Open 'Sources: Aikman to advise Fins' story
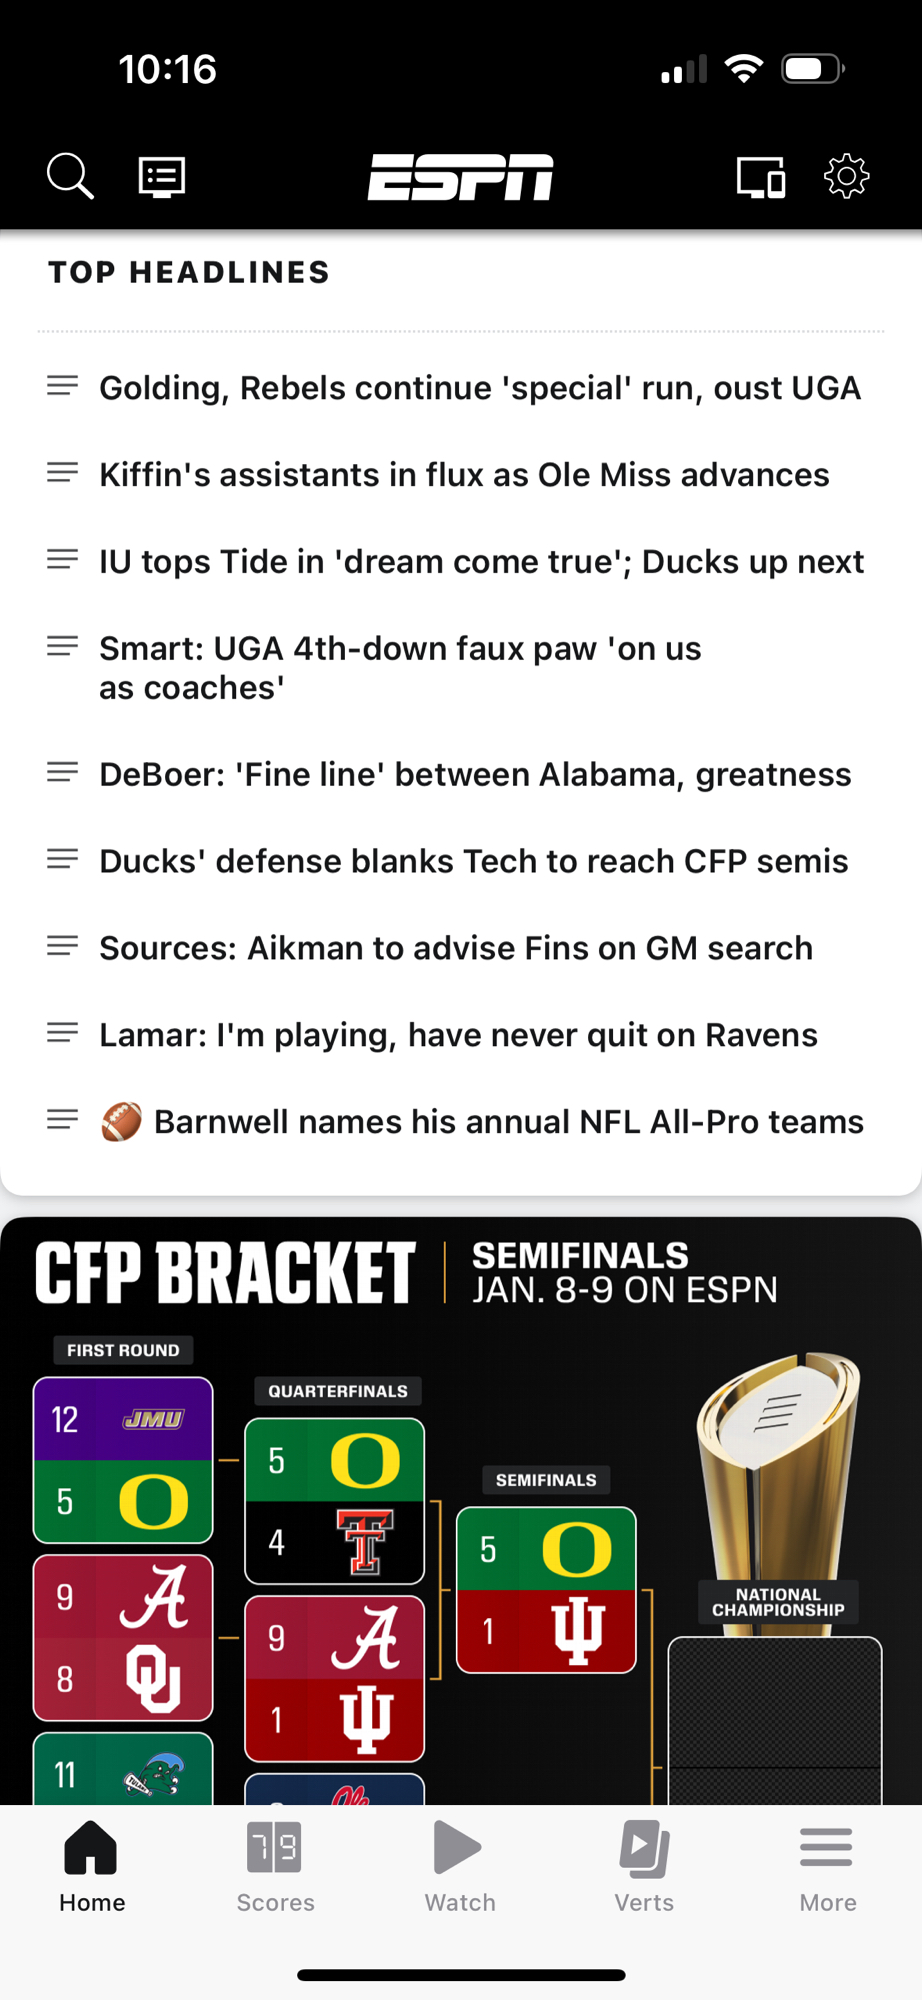 (456, 948)
